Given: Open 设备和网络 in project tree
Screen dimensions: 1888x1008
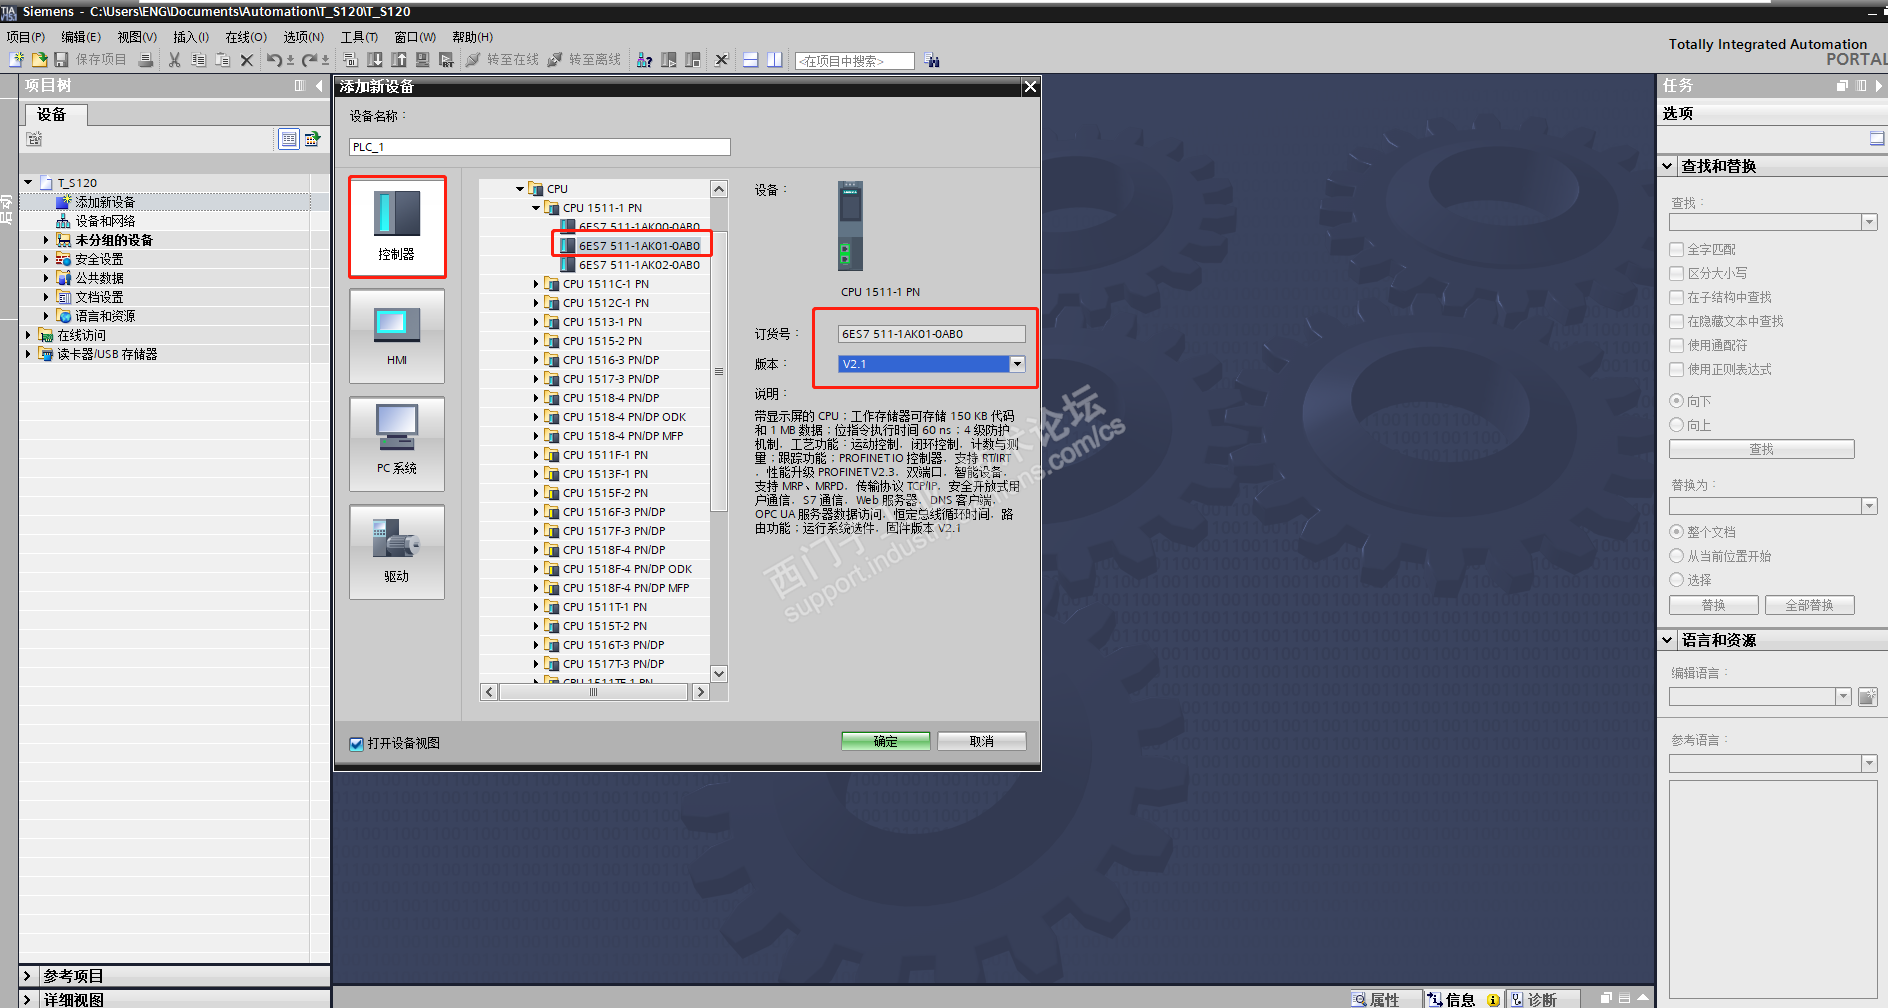Looking at the screenshot, I should pos(105,221).
